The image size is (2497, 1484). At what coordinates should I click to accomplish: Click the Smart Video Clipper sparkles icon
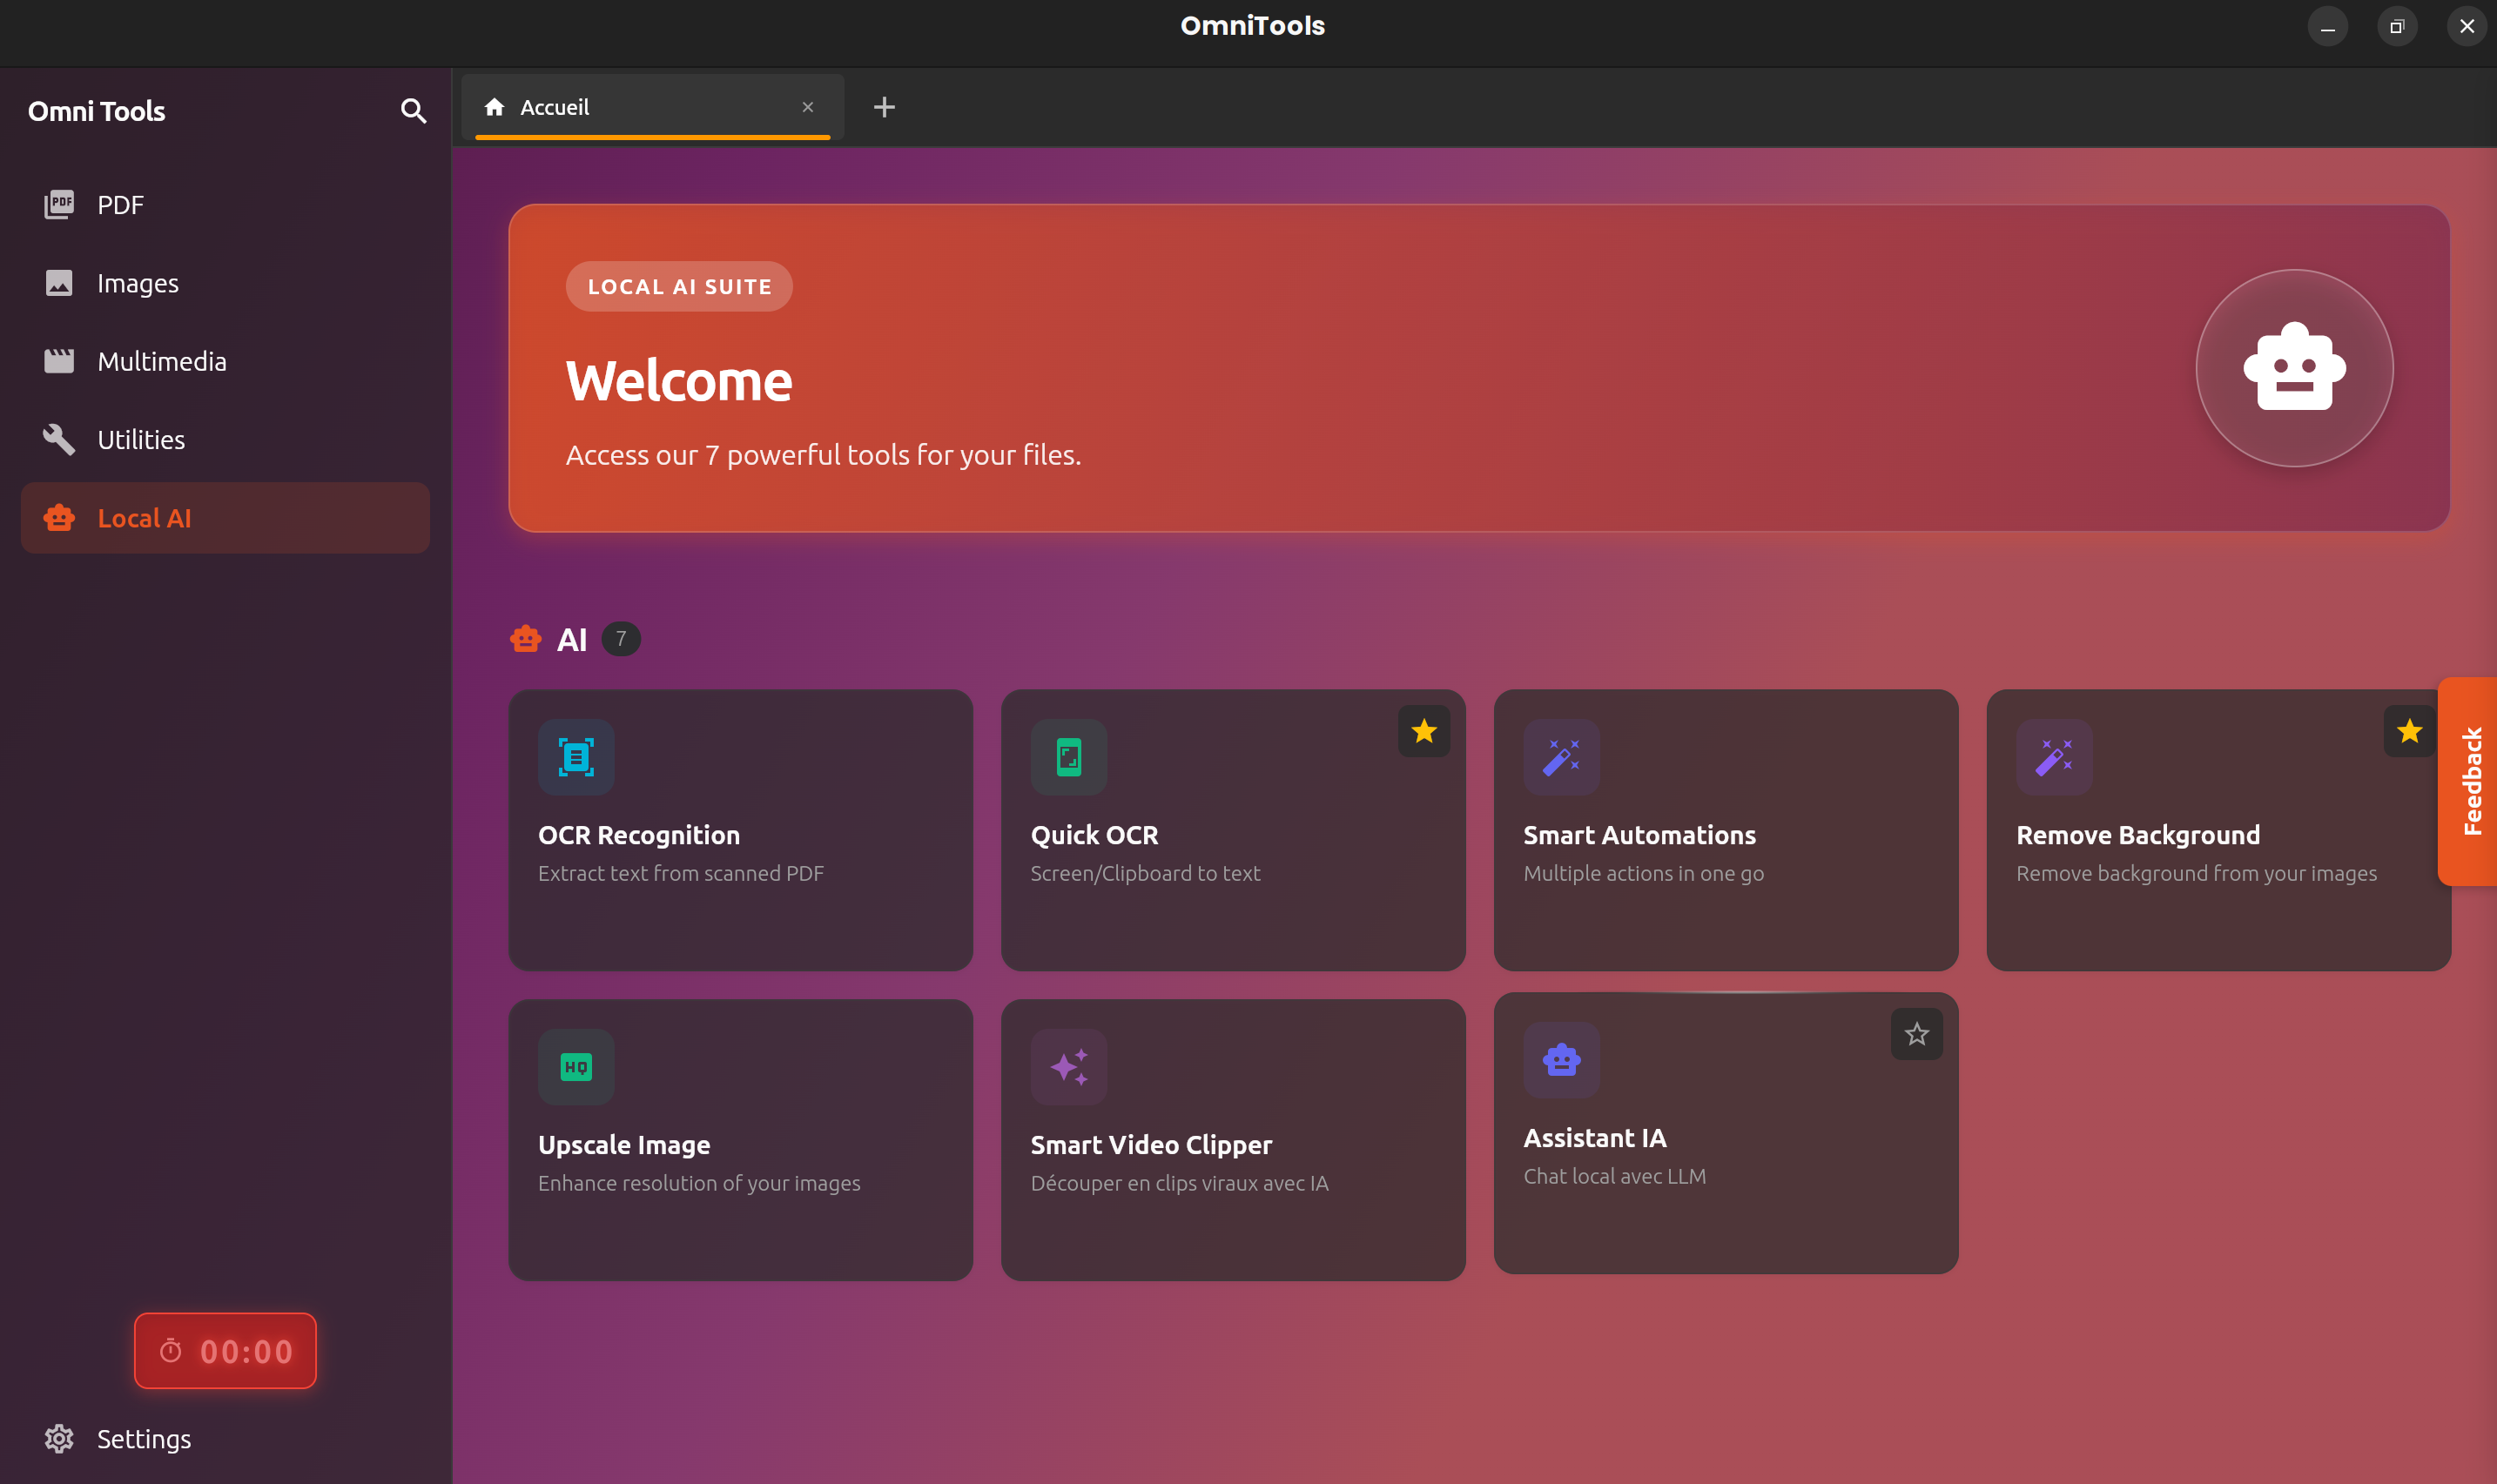click(1068, 1067)
